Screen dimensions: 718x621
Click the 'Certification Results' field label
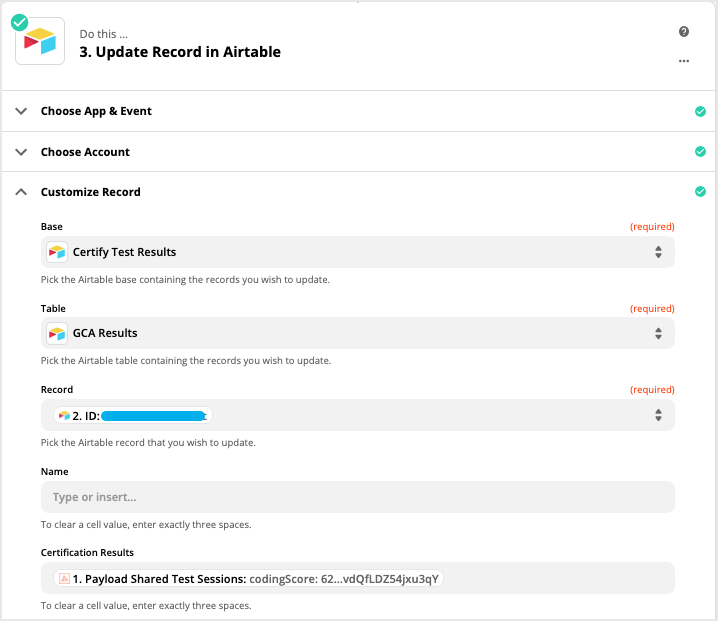coord(87,553)
